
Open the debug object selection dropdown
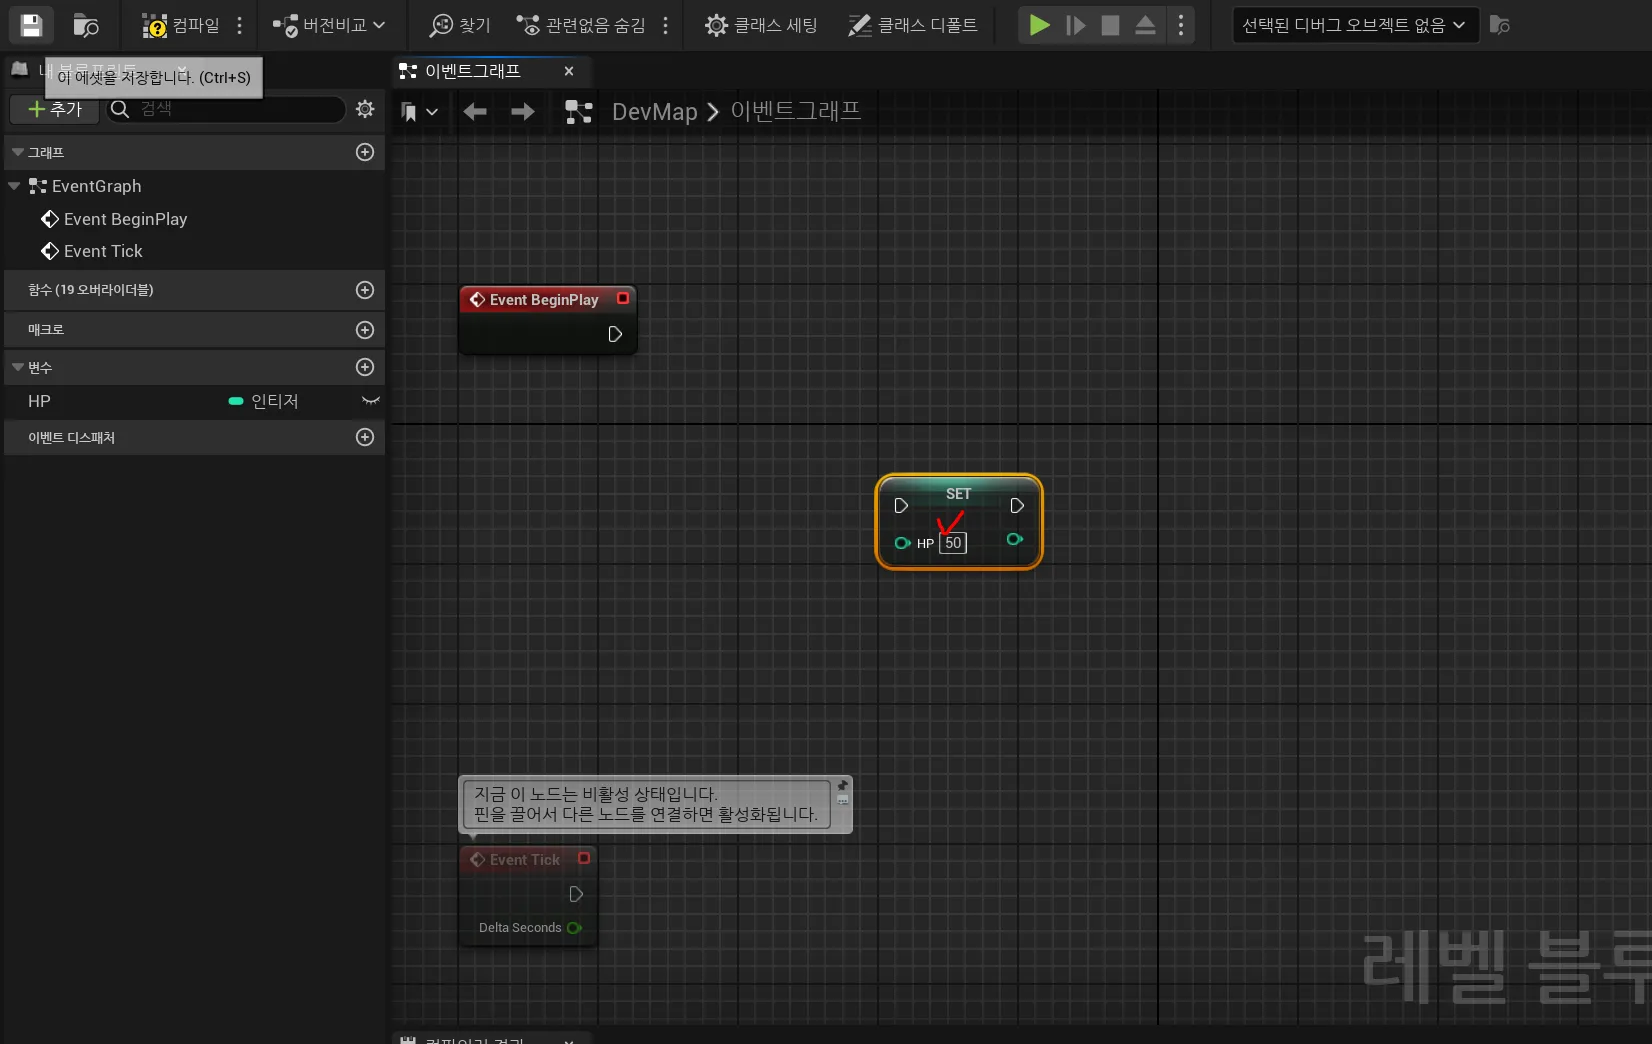[x=1354, y=25]
